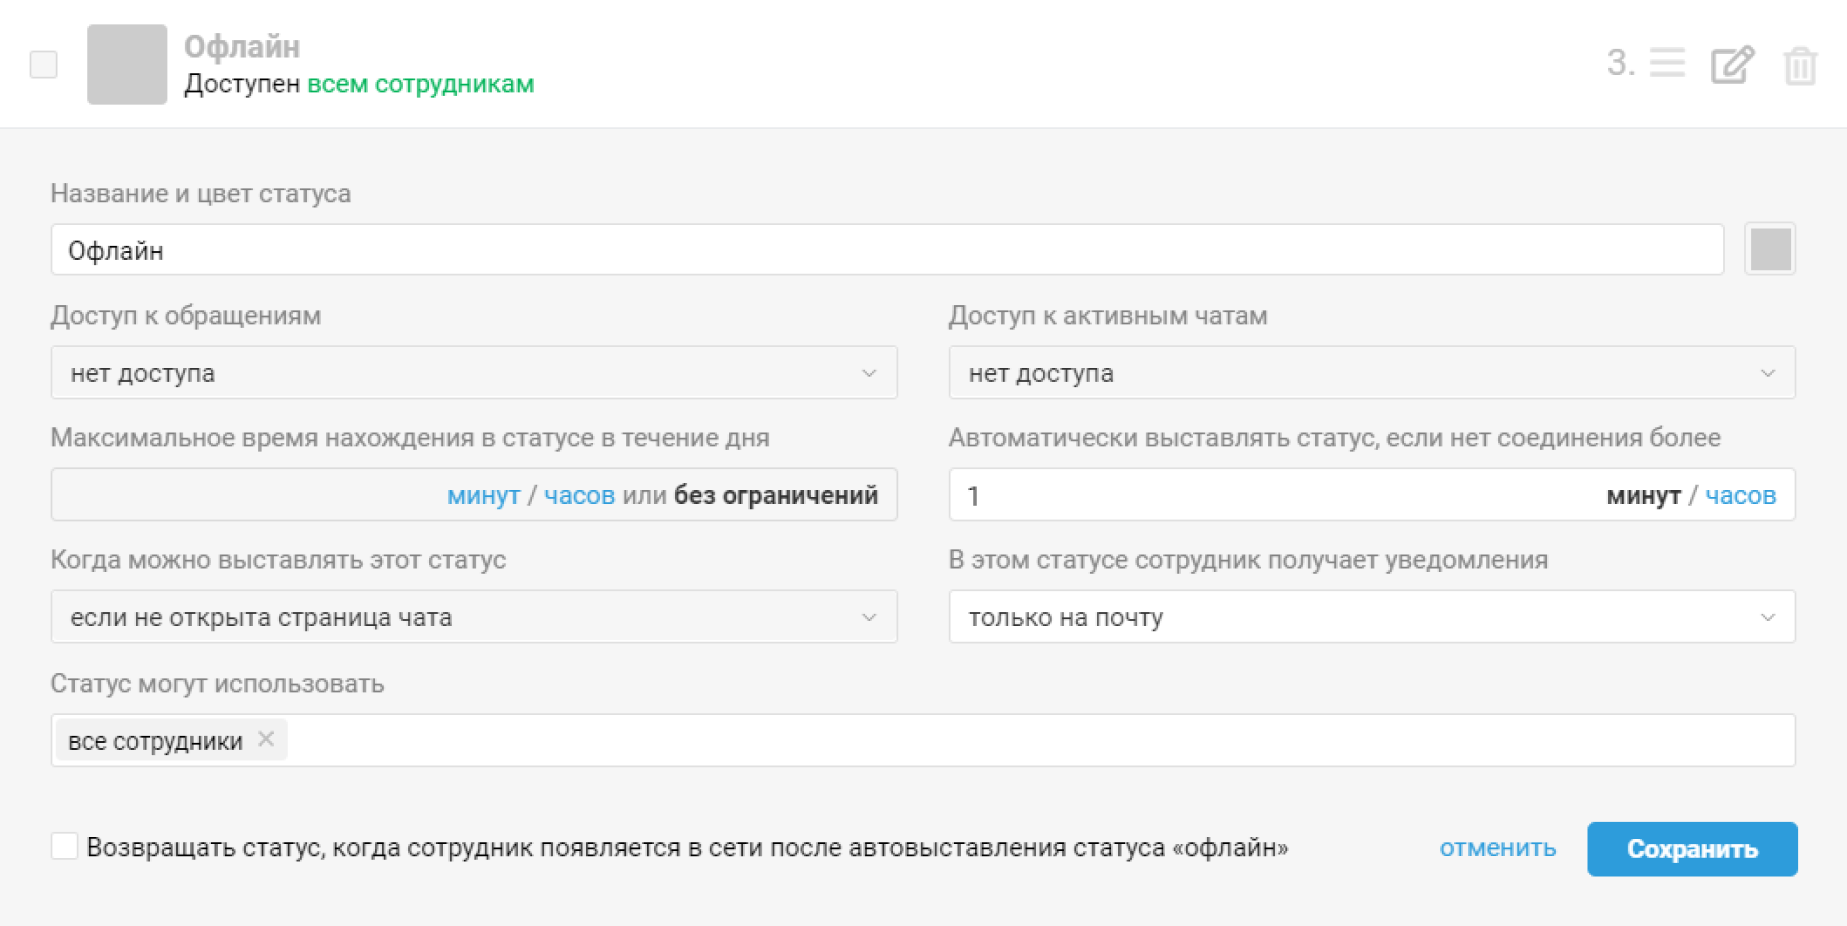The width and height of the screenshot is (1847, 926).
Task: Enable 'Возвращать статус' checkbox
Action: tap(64, 846)
